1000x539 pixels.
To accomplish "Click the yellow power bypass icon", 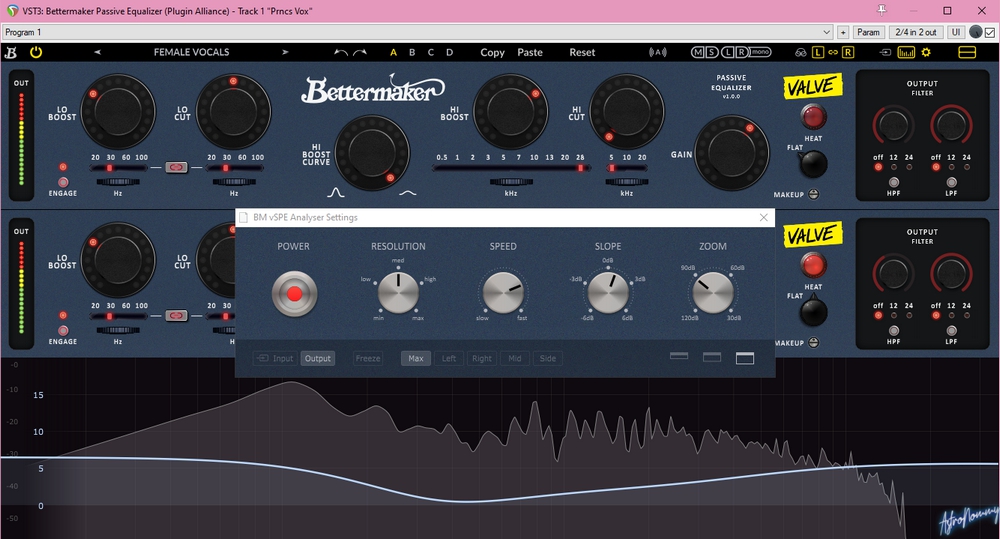I will coord(37,52).
